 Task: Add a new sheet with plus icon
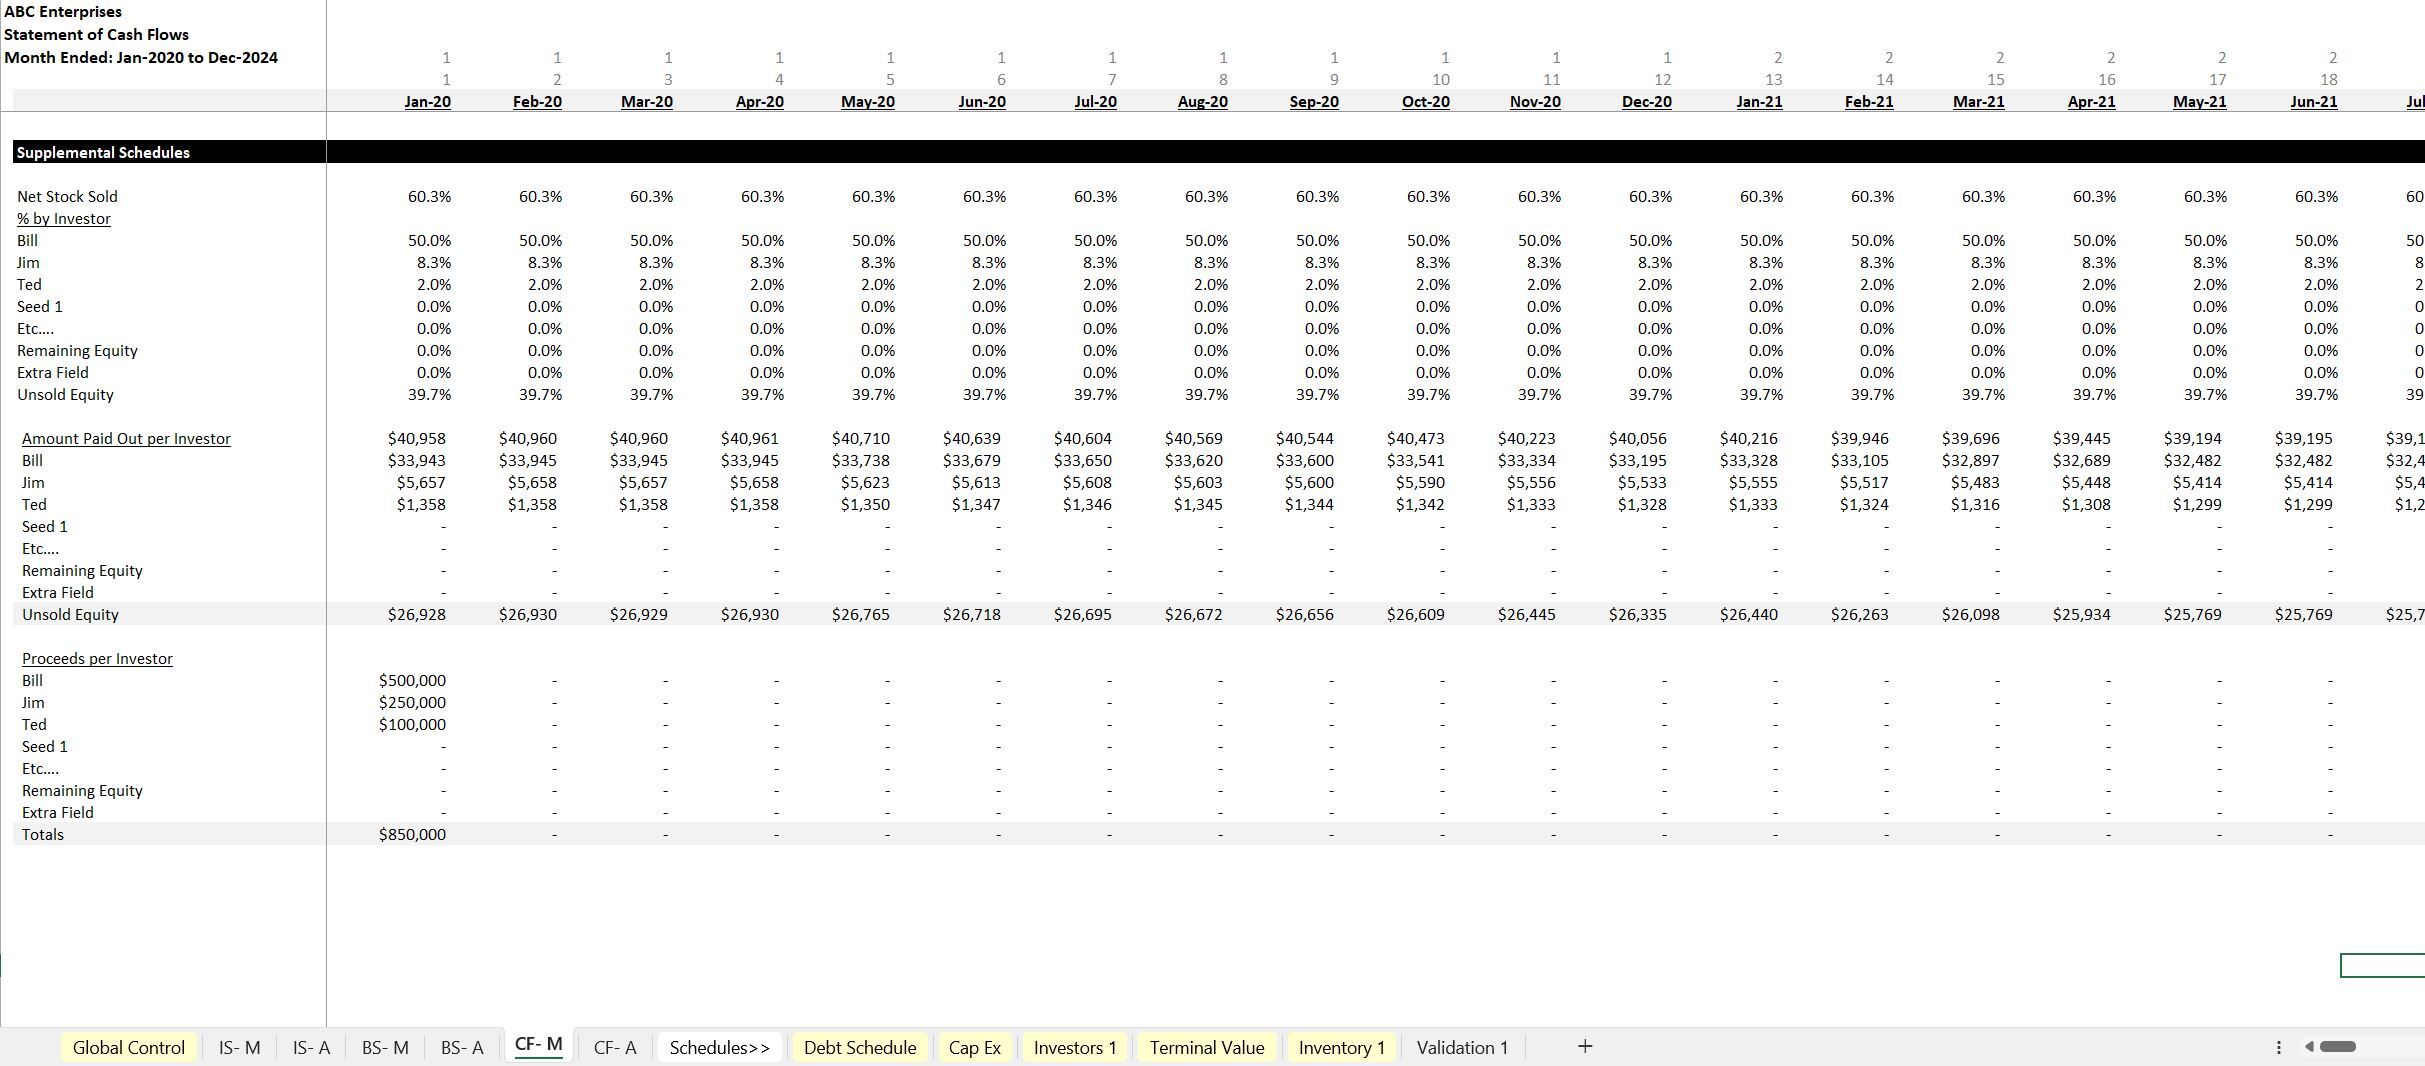pyautogui.click(x=1584, y=1046)
